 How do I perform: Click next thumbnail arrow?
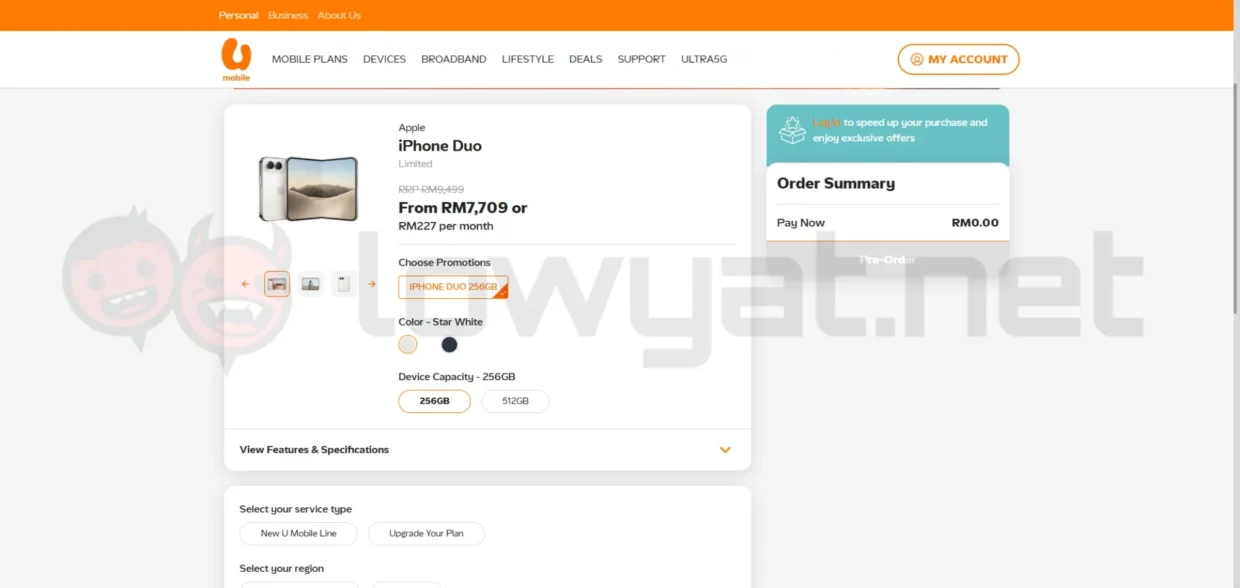tap(372, 284)
